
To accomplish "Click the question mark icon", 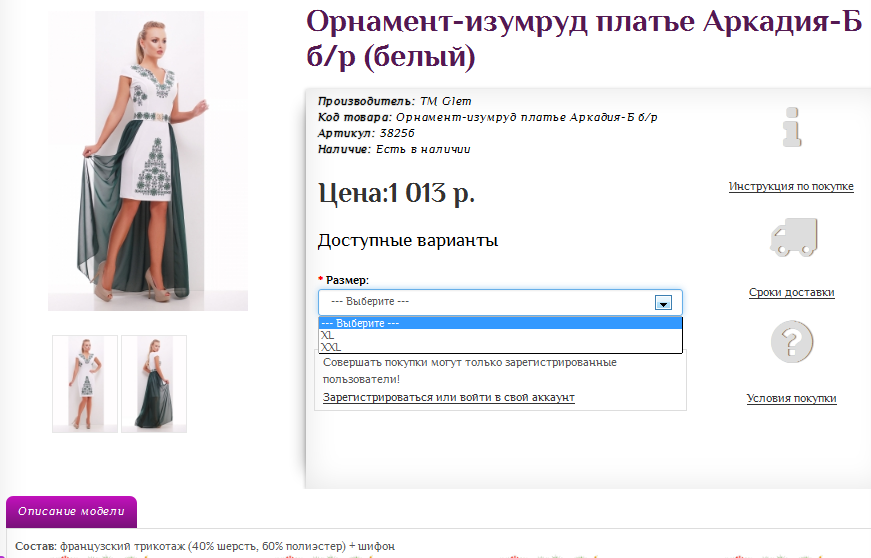I will pyautogui.click(x=792, y=342).
